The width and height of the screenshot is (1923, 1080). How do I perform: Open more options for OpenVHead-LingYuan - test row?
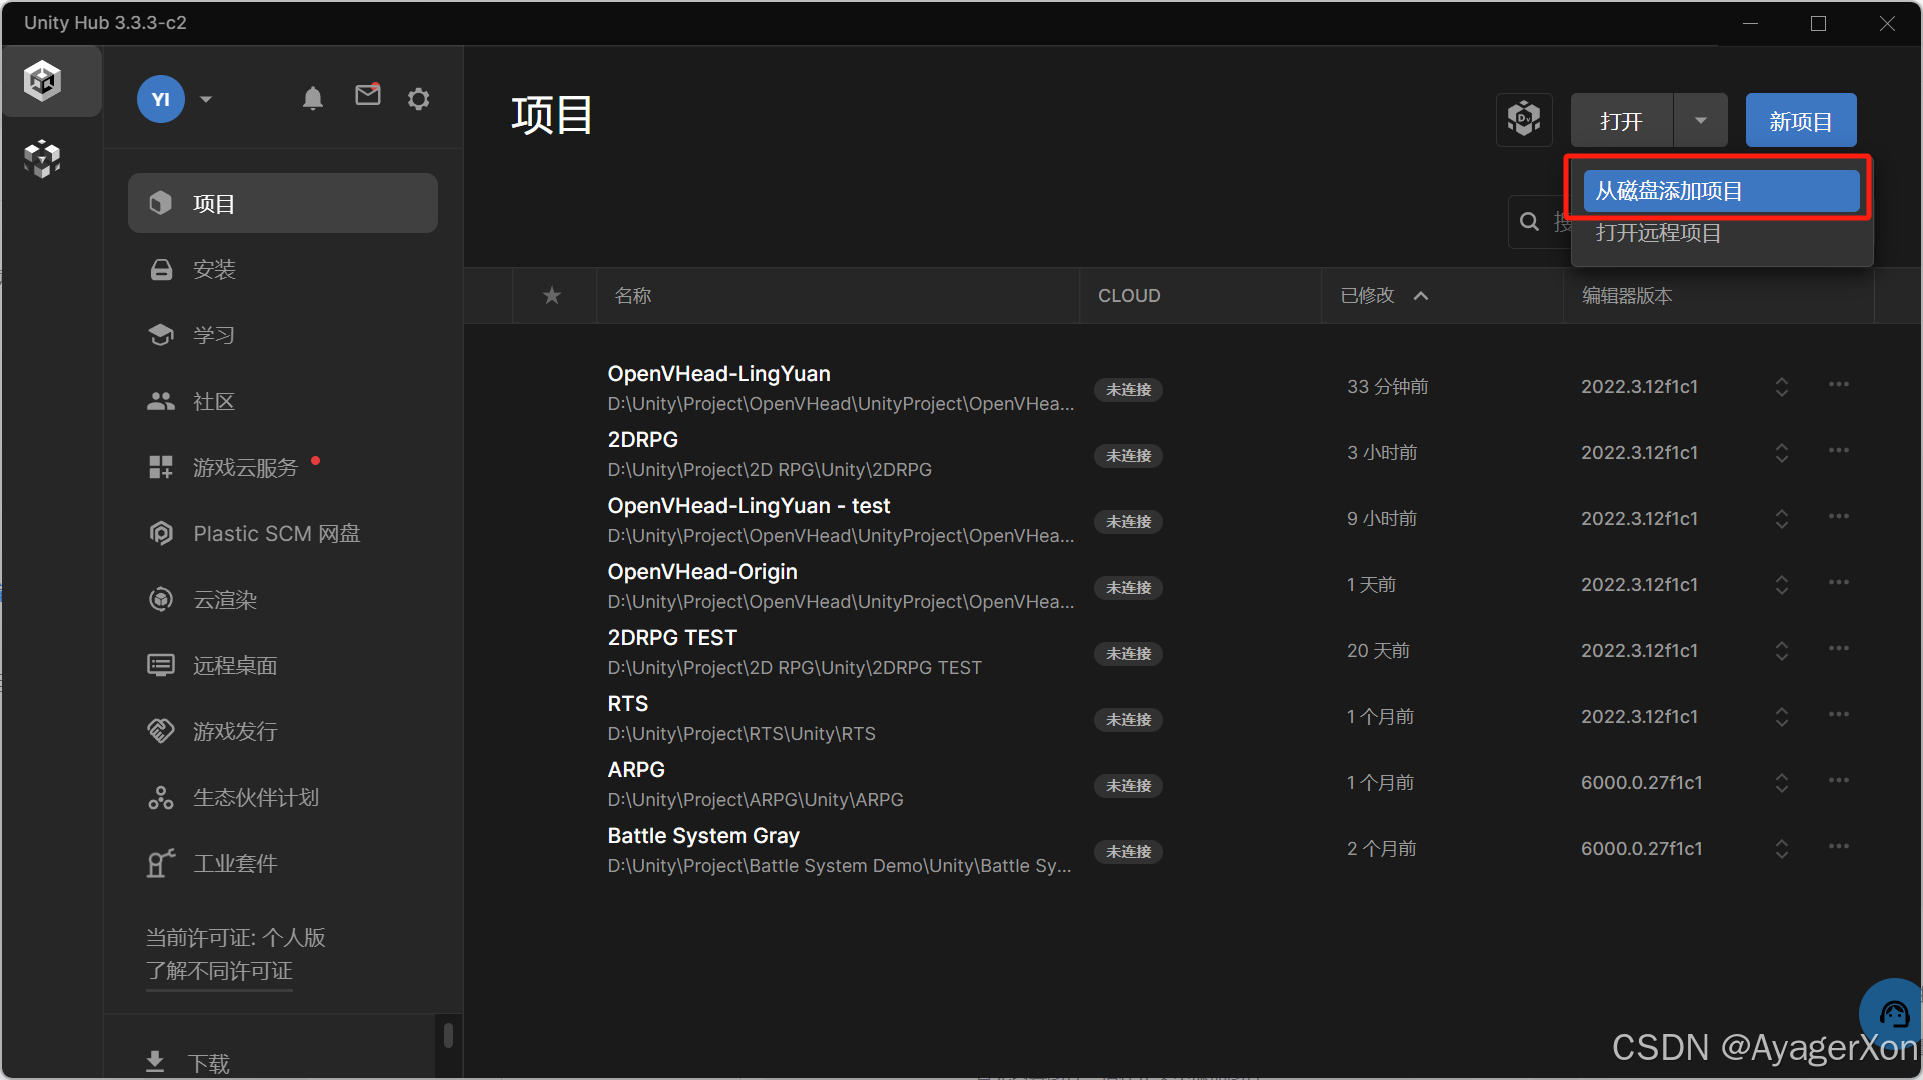coord(1839,517)
